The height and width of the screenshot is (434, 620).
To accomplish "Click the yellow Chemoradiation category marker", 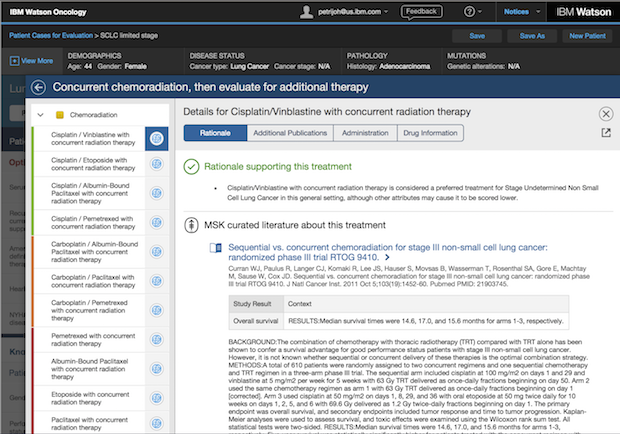I will pyautogui.click(x=60, y=115).
